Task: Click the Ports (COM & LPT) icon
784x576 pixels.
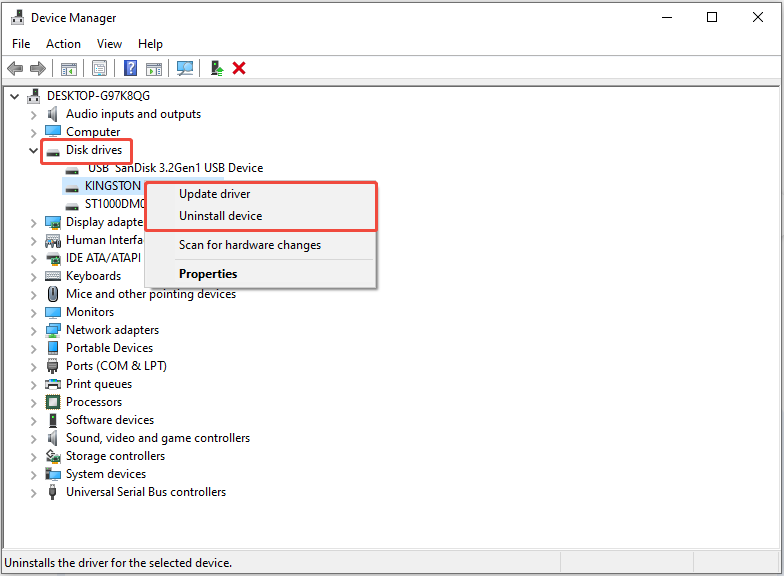Action: [52, 366]
